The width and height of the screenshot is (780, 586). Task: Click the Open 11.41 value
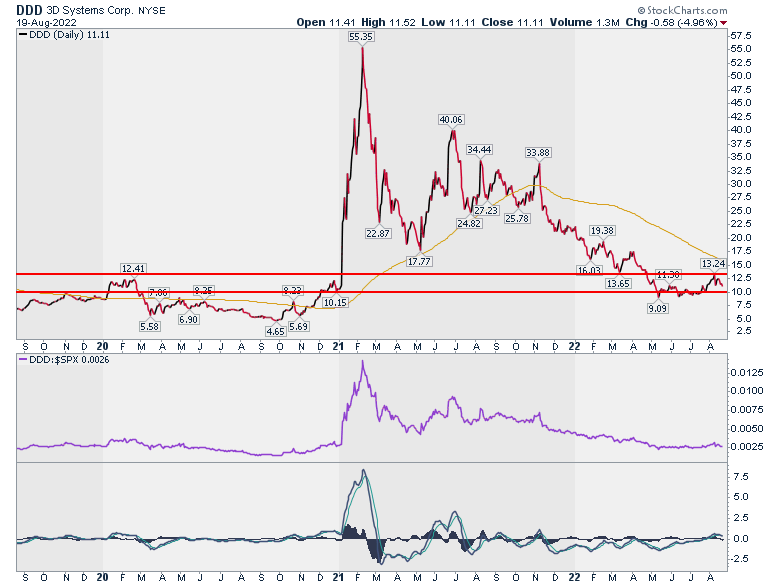(341, 22)
